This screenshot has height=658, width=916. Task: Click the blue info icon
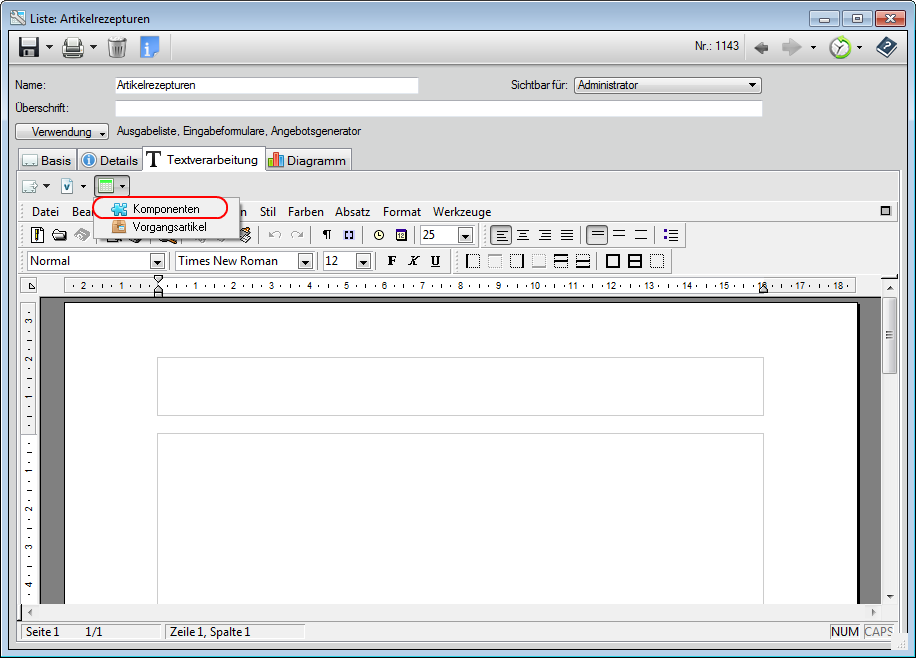coord(150,47)
